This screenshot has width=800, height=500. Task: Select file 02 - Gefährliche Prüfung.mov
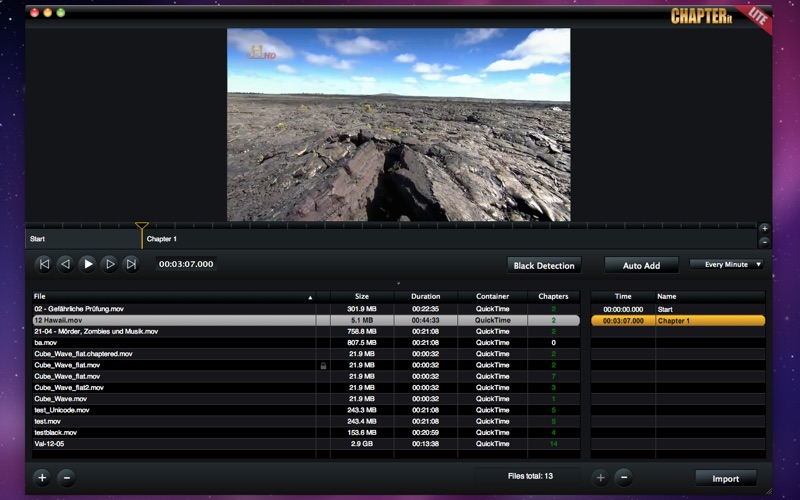tap(306, 309)
